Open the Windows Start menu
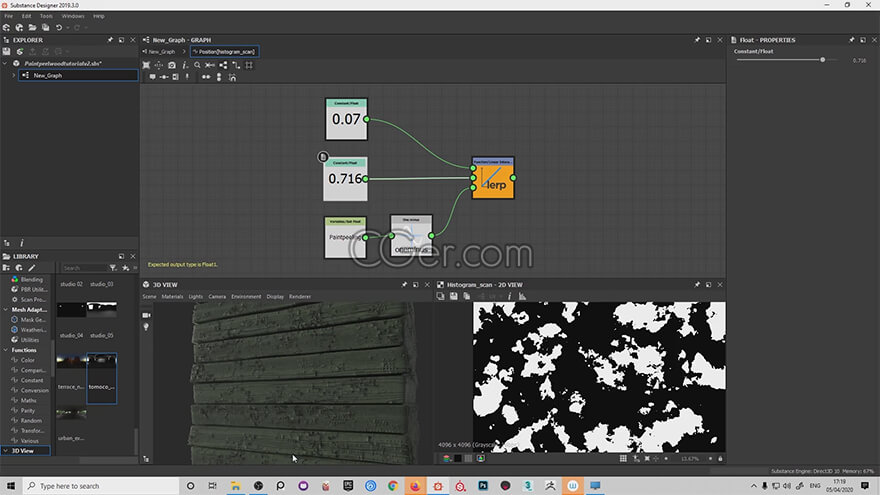 pyautogui.click(x=11, y=486)
